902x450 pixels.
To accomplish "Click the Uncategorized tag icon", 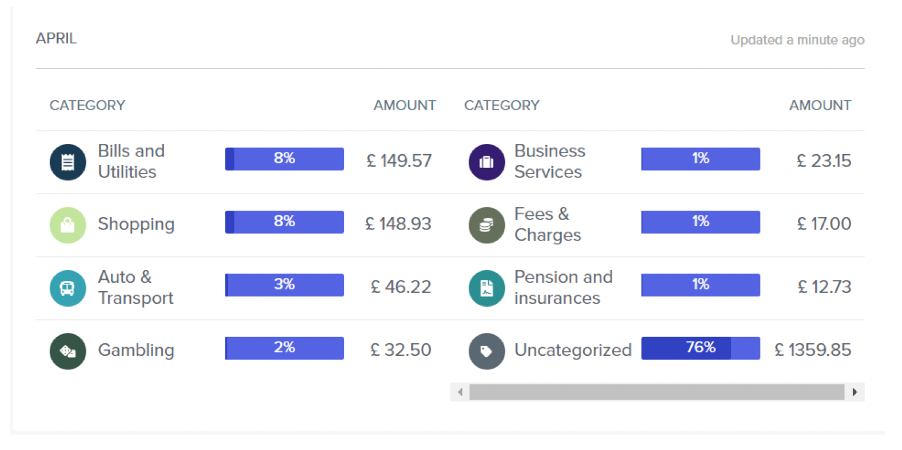I will [486, 350].
